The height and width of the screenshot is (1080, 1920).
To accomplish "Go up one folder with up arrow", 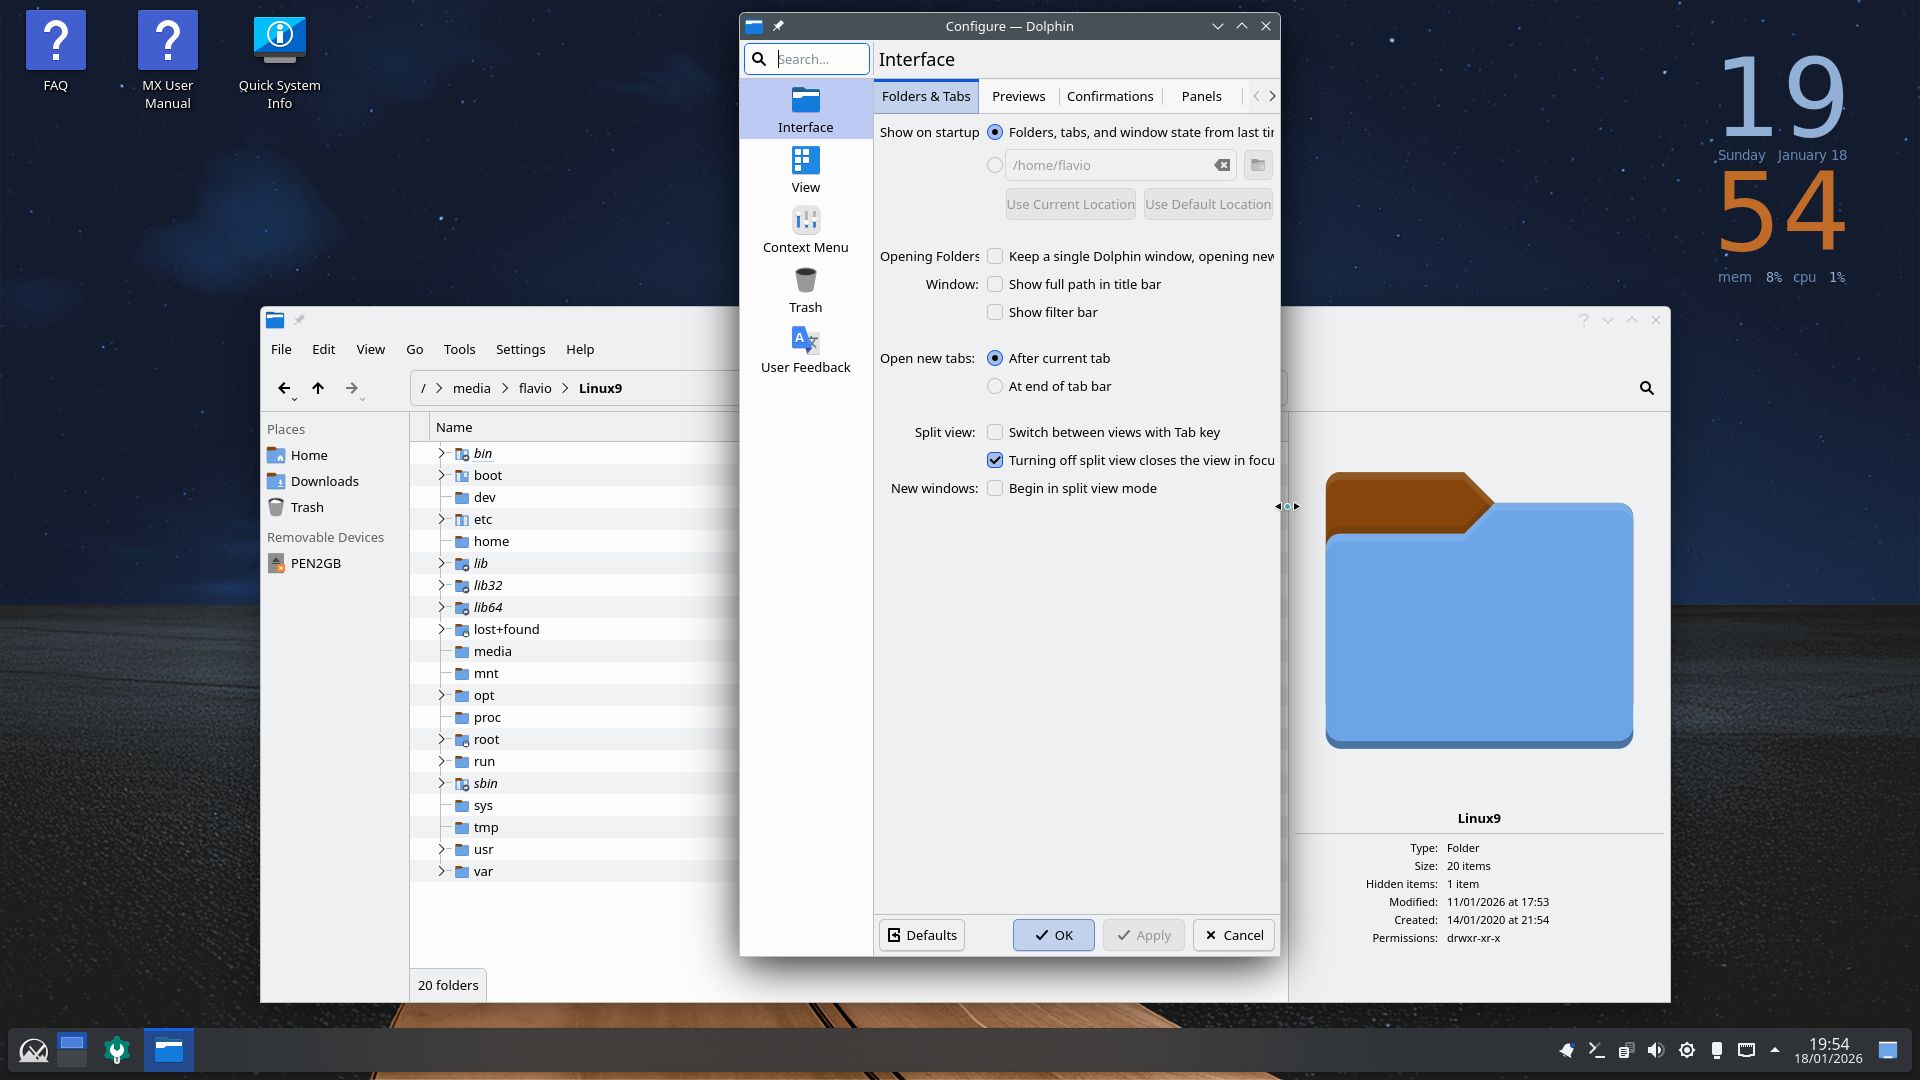I will point(318,388).
